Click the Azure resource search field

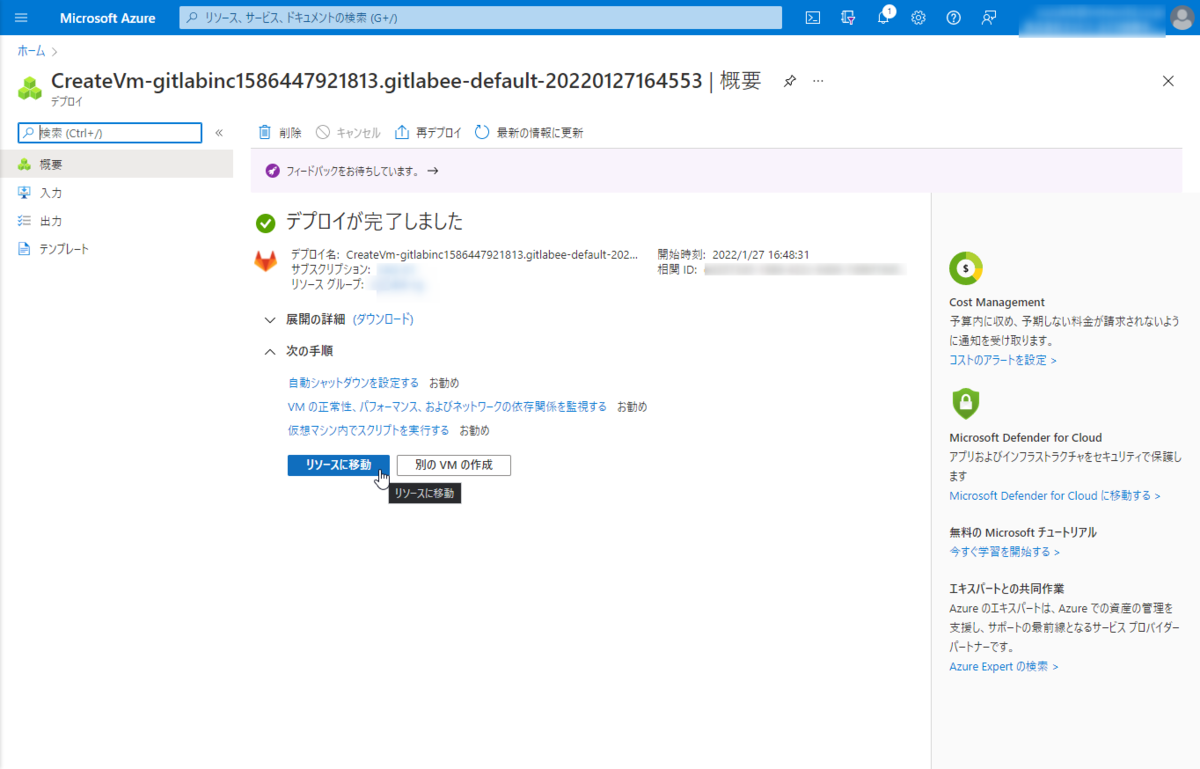pos(480,17)
